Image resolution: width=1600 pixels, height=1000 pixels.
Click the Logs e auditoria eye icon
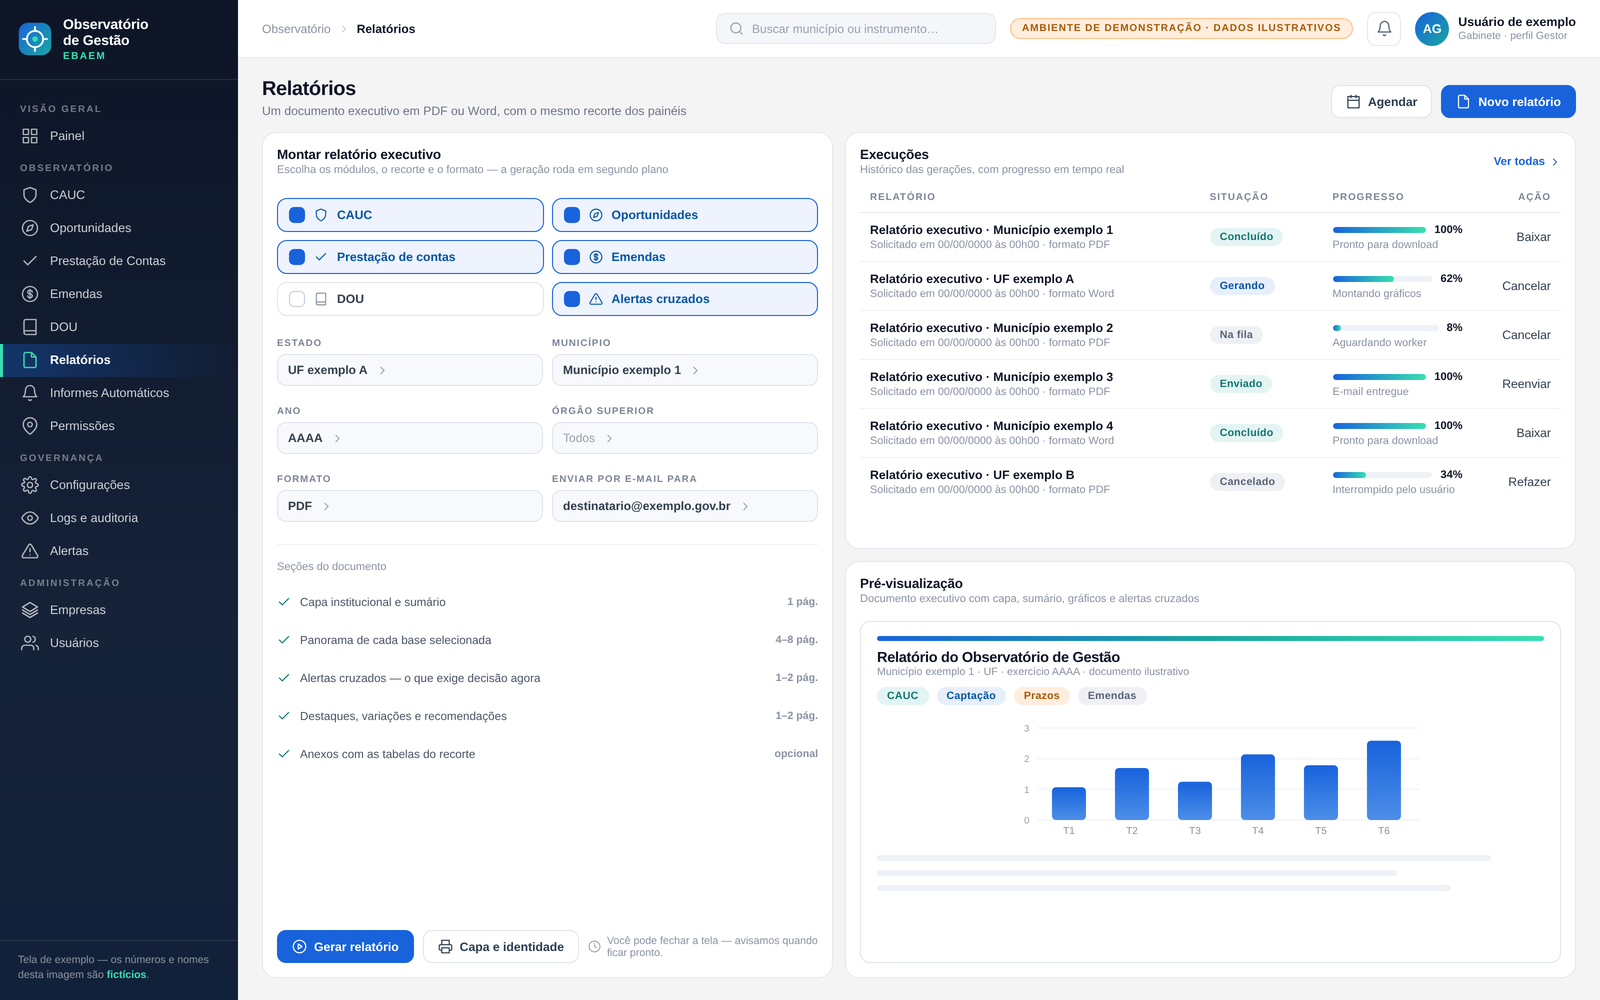(x=30, y=518)
